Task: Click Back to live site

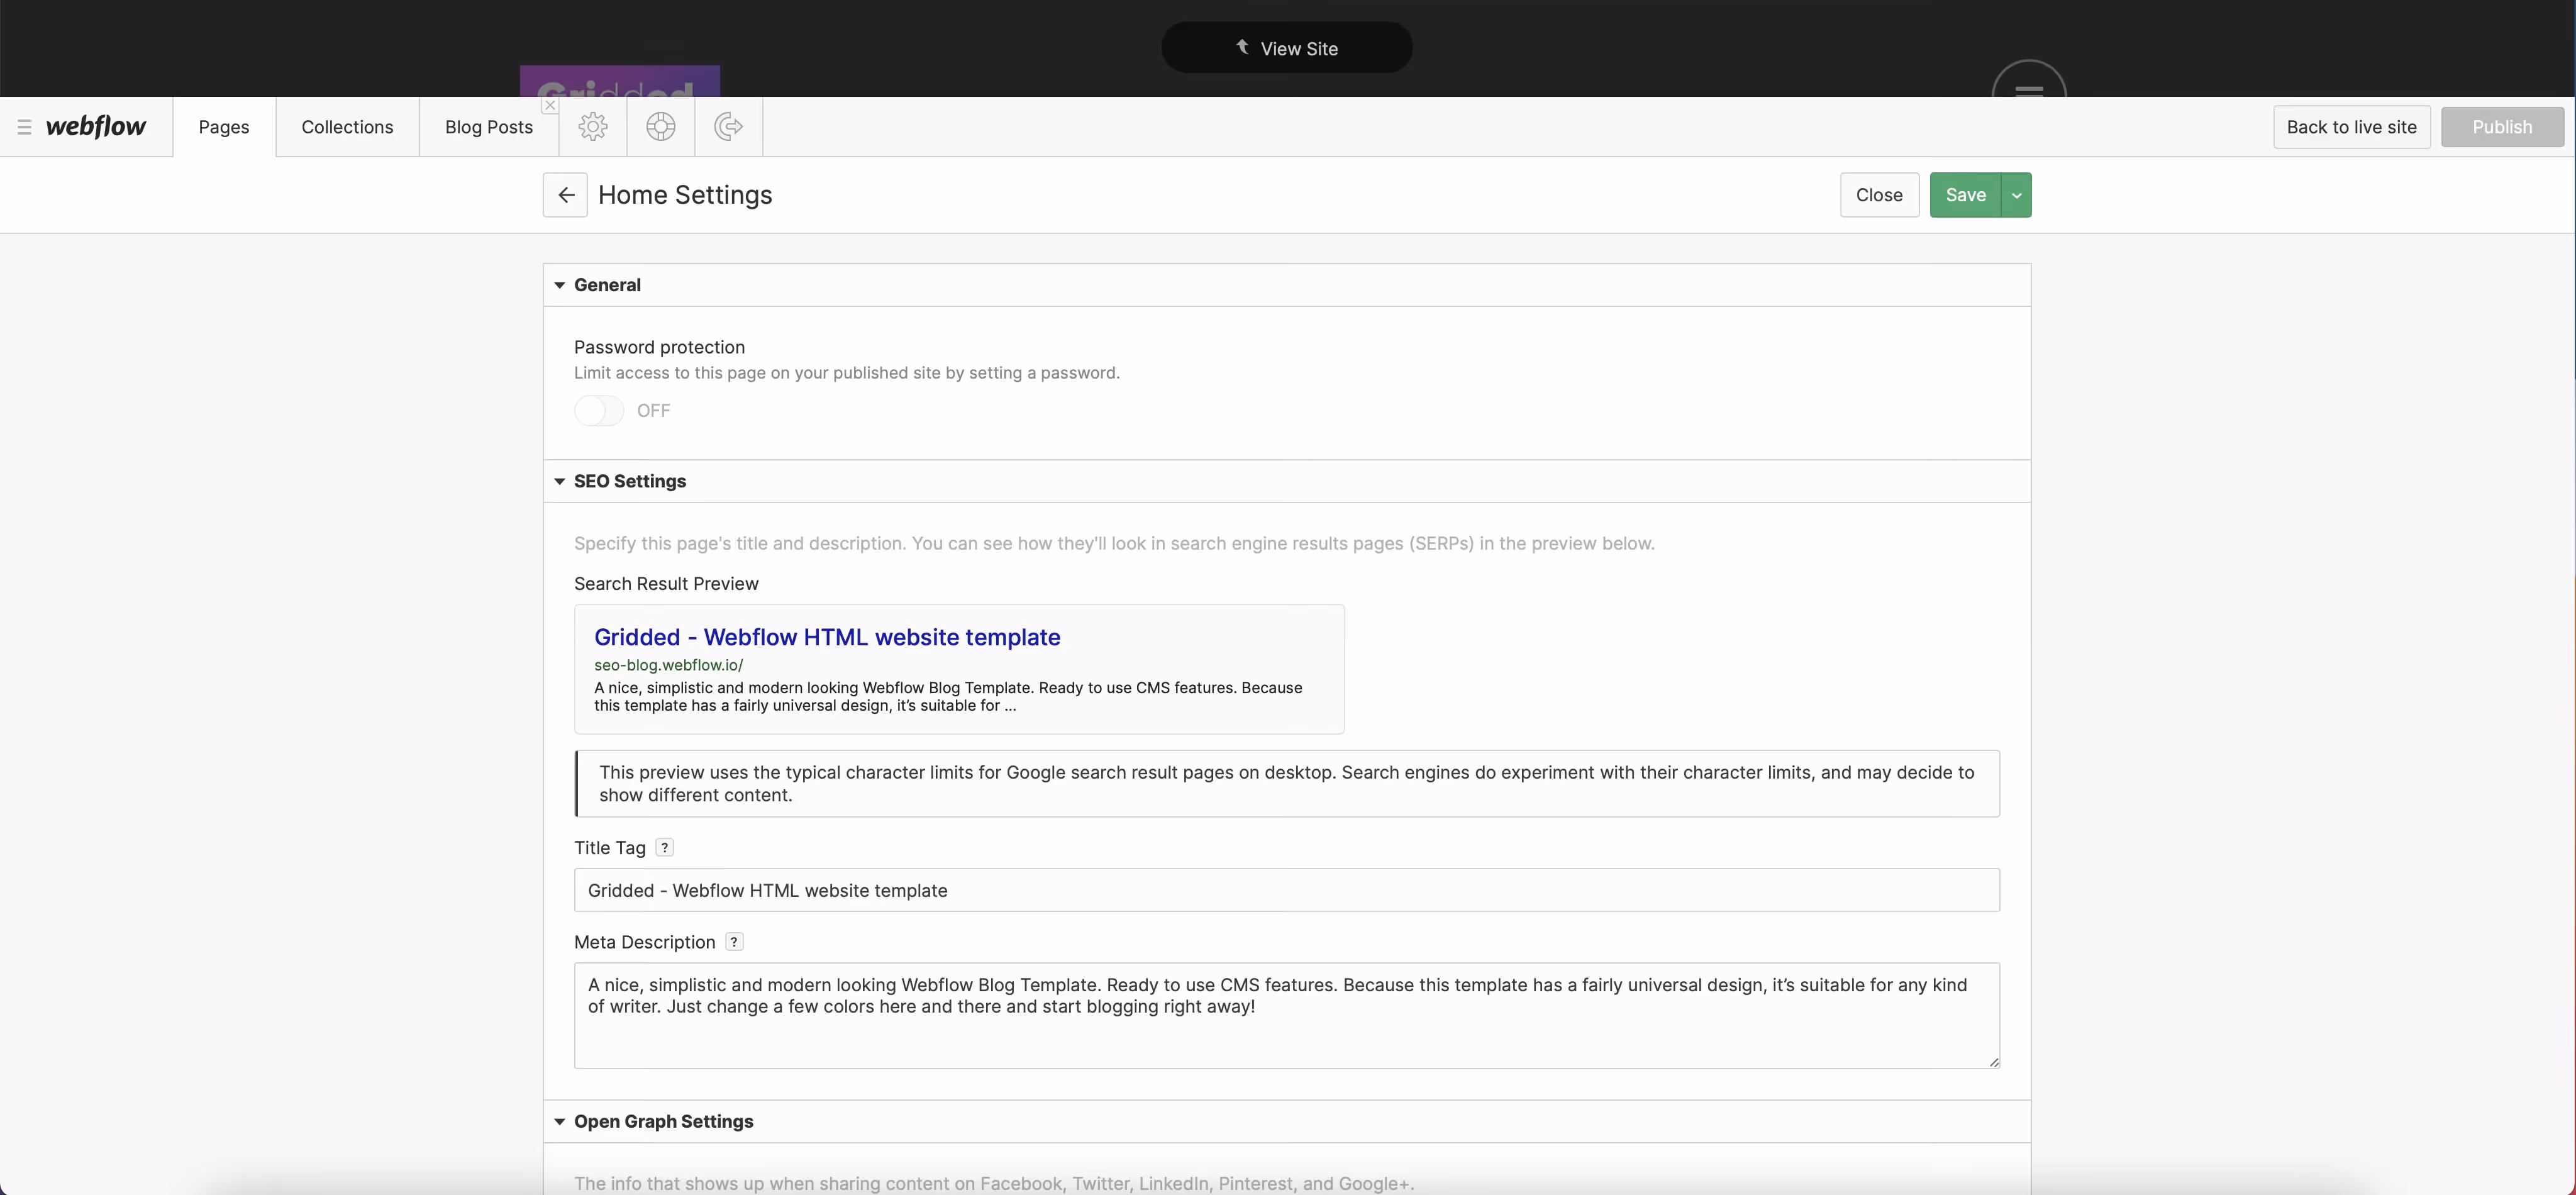Action: click(2351, 127)
